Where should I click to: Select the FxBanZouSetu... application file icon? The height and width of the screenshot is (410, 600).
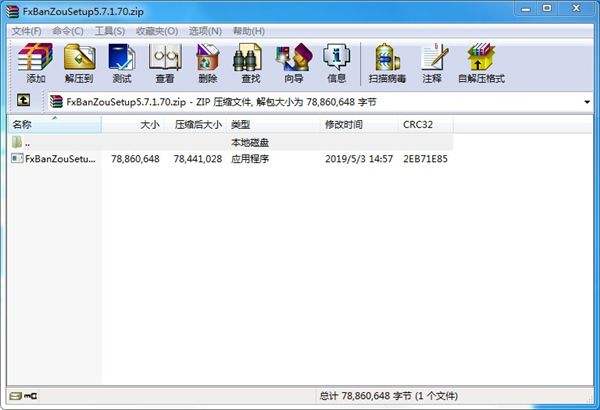pyautogui.click(x=17, y=158)
